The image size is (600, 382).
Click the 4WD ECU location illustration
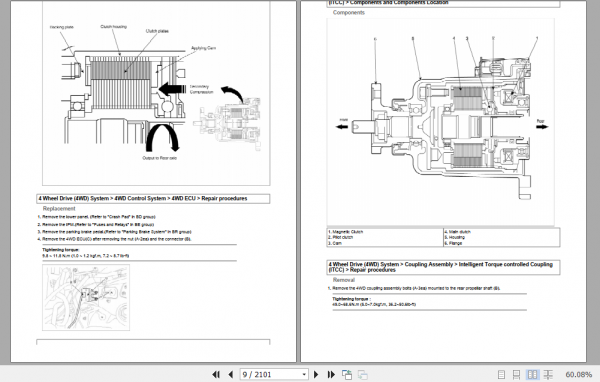point(86,297)
